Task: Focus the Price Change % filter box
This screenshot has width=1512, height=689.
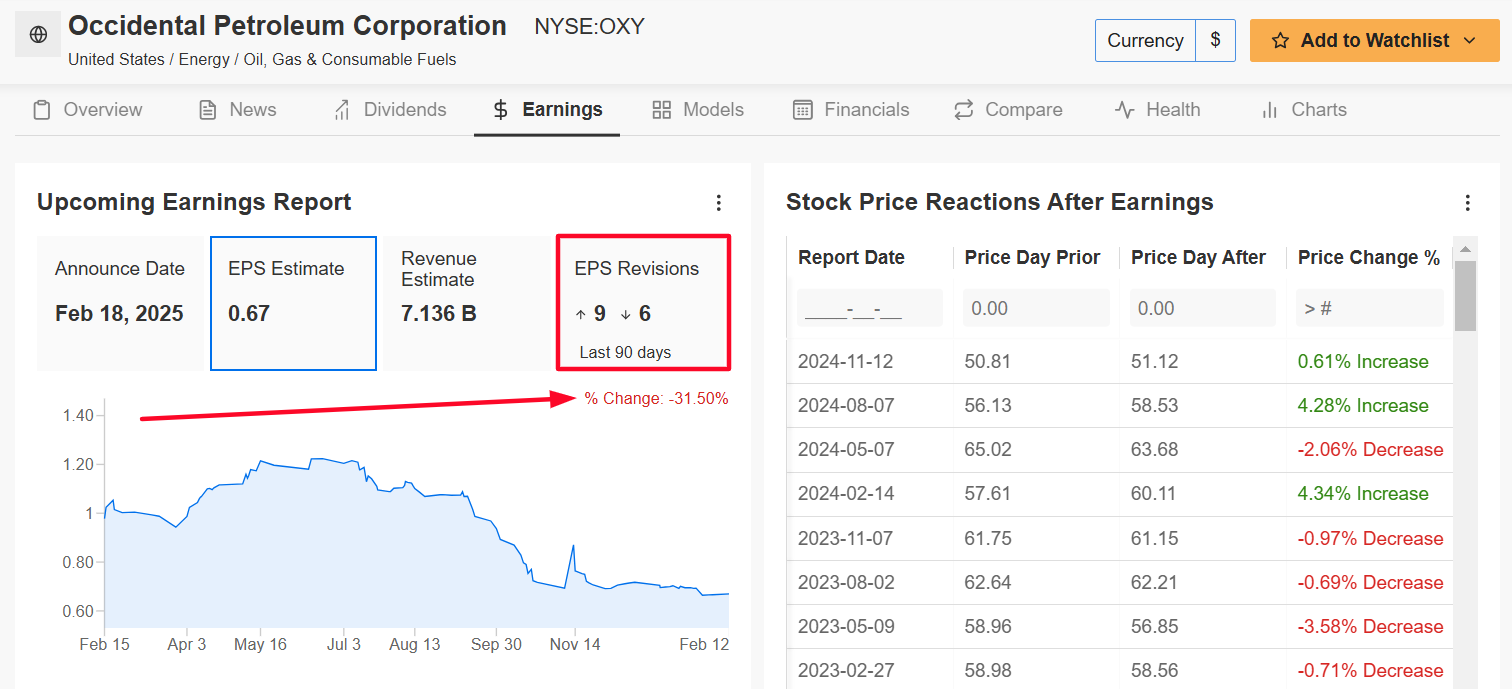Action: 1368,308
